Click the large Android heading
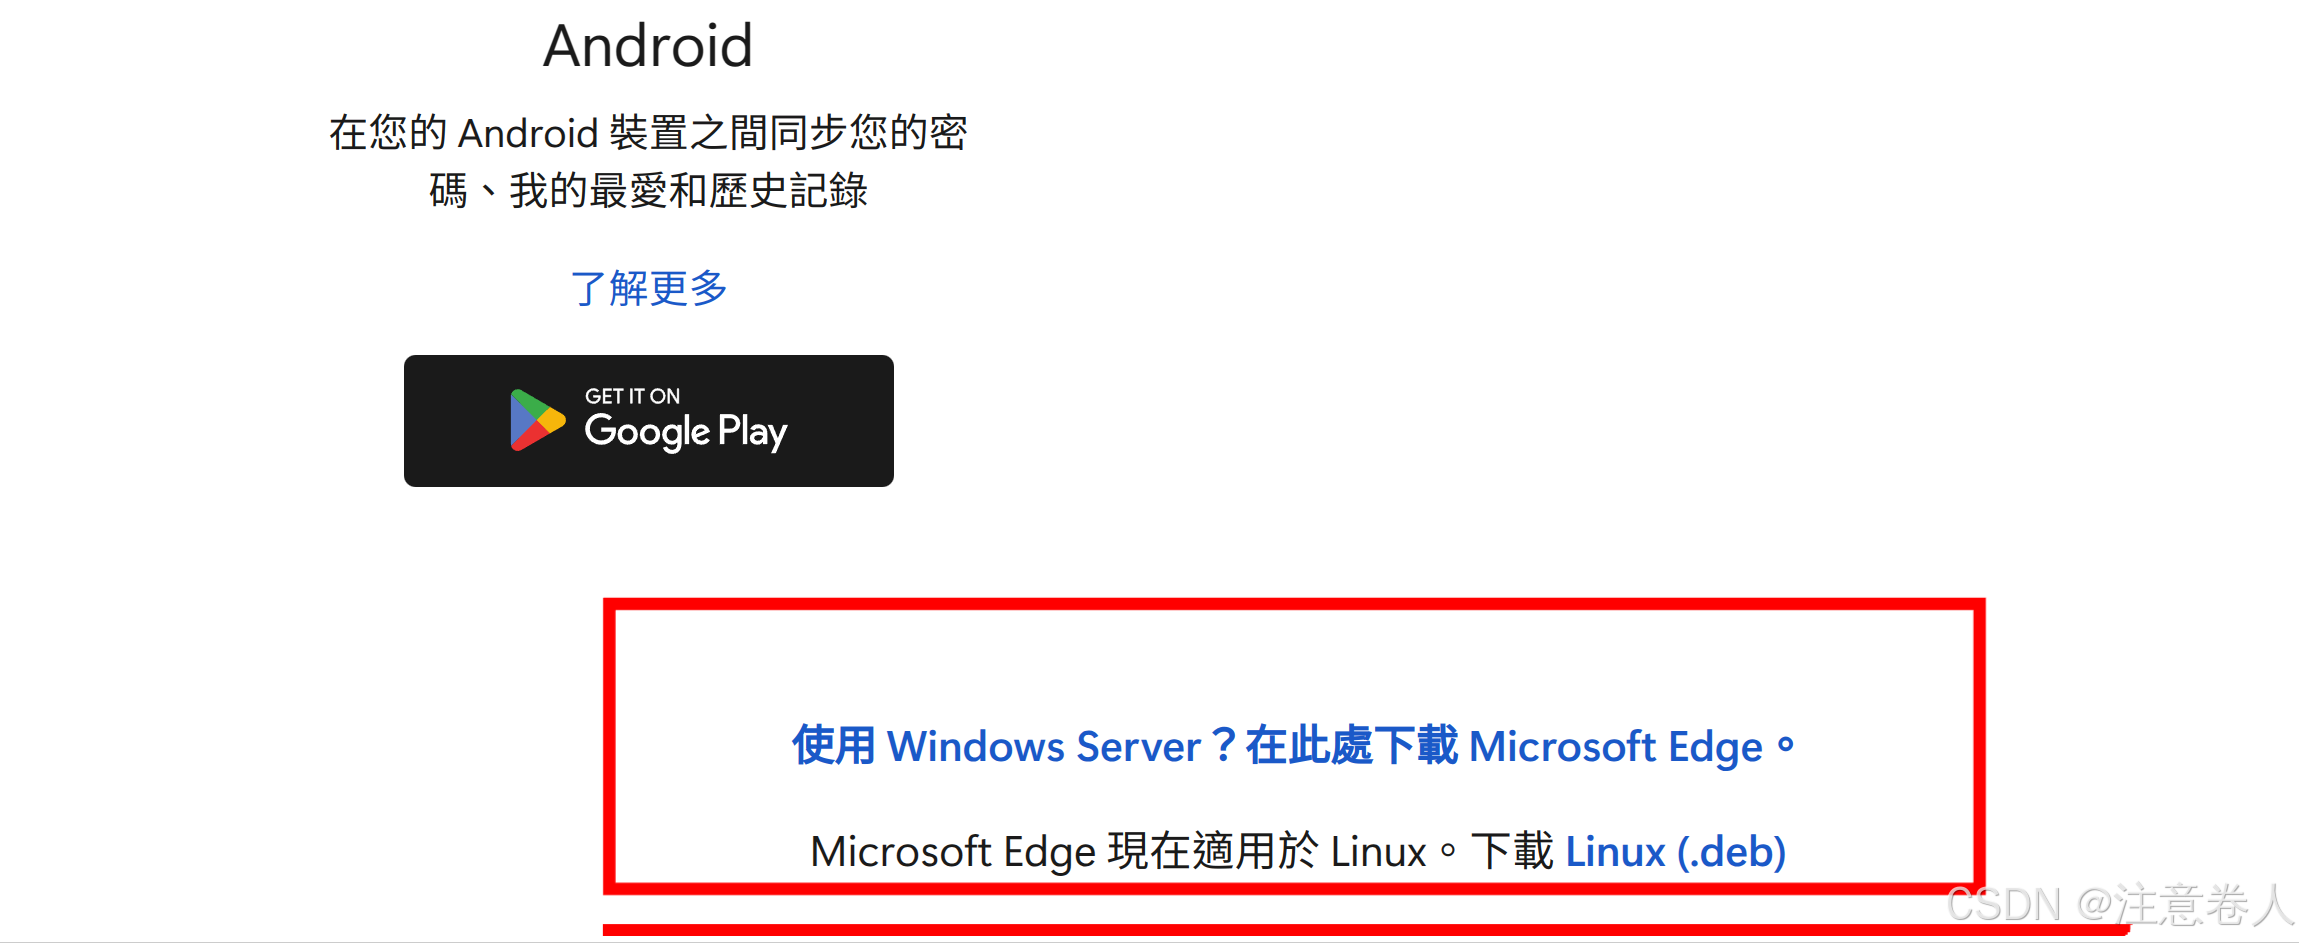 tap(648, 46)
